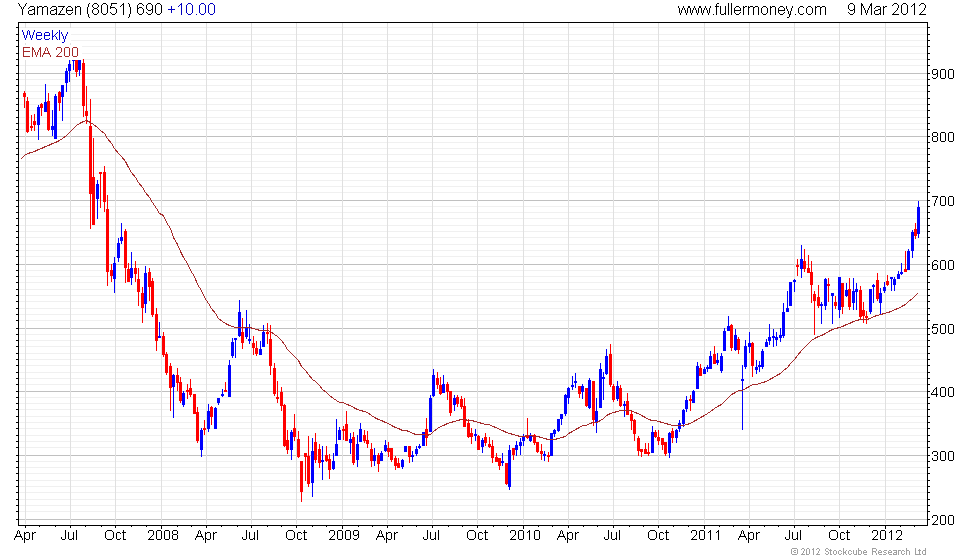Click the 600 price axis label

[942, 265]
